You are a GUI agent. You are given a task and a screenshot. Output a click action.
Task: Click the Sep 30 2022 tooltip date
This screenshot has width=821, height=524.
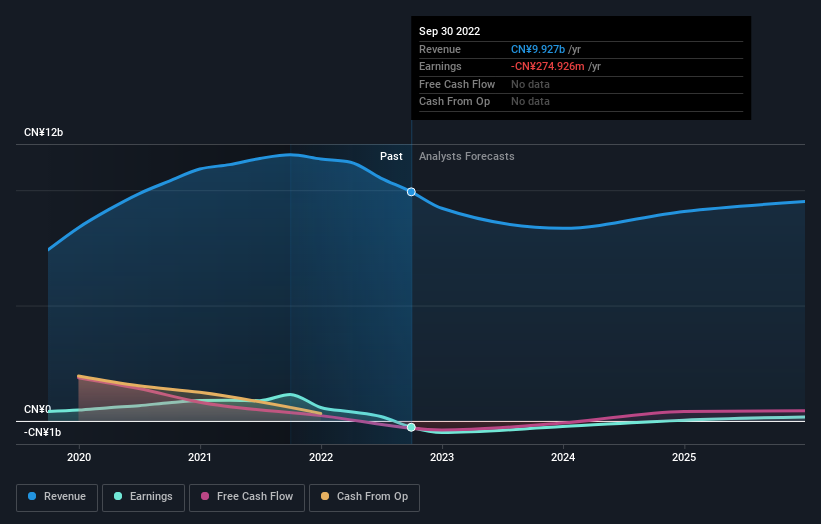click(449, 31)
